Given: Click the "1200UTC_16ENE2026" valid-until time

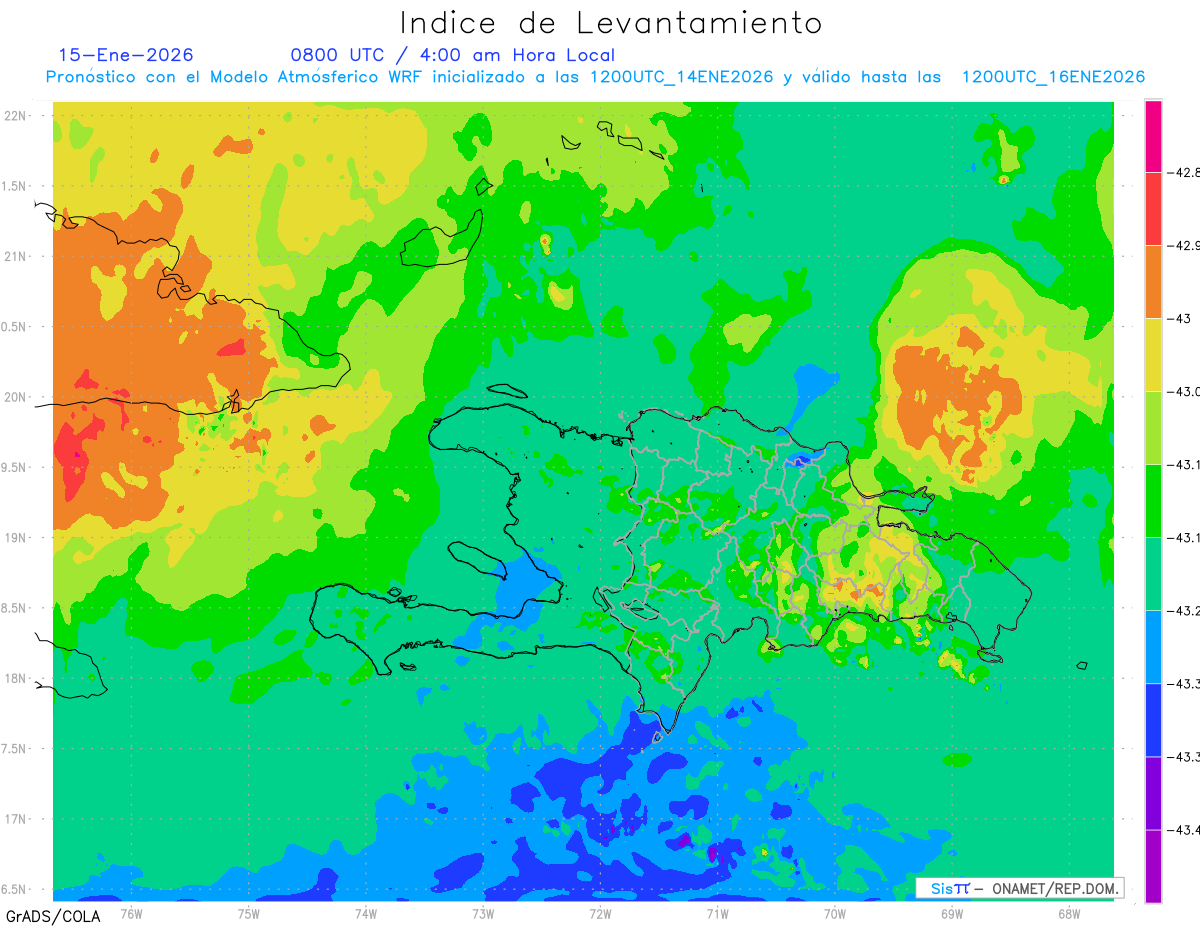Looking at the screenshot, I should click(1053, 77).
